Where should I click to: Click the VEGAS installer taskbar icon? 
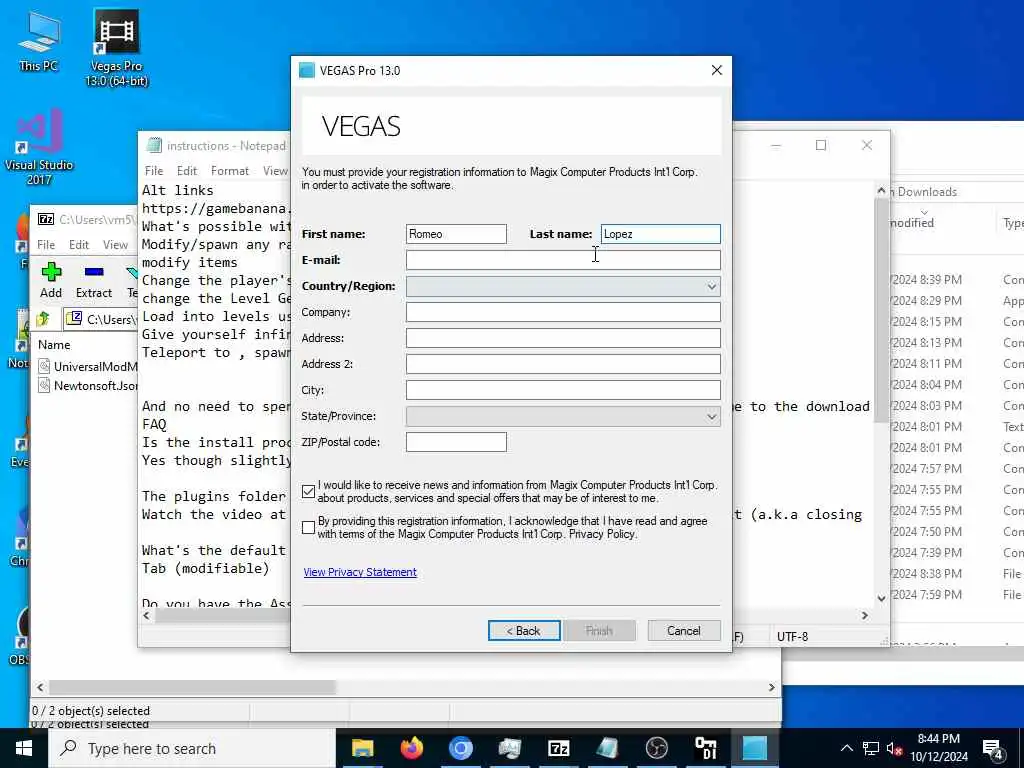point(754,748)
